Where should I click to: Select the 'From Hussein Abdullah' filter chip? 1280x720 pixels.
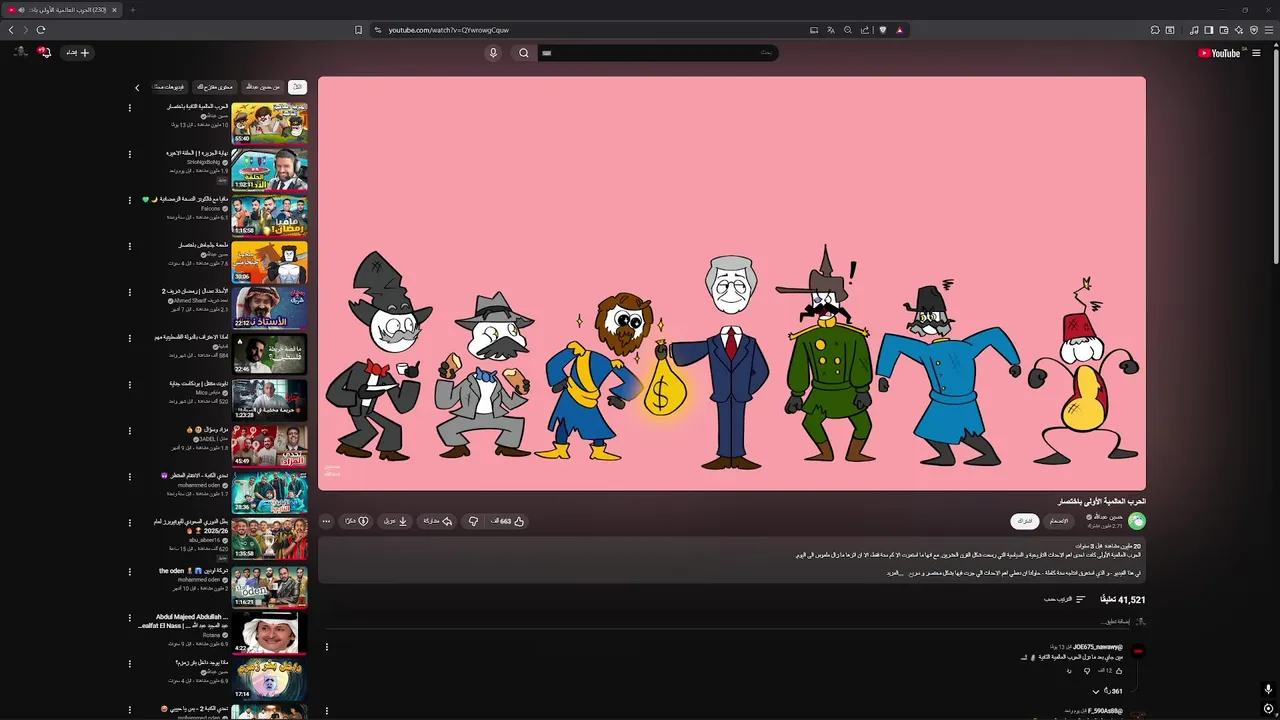click(x=263, y=87)
